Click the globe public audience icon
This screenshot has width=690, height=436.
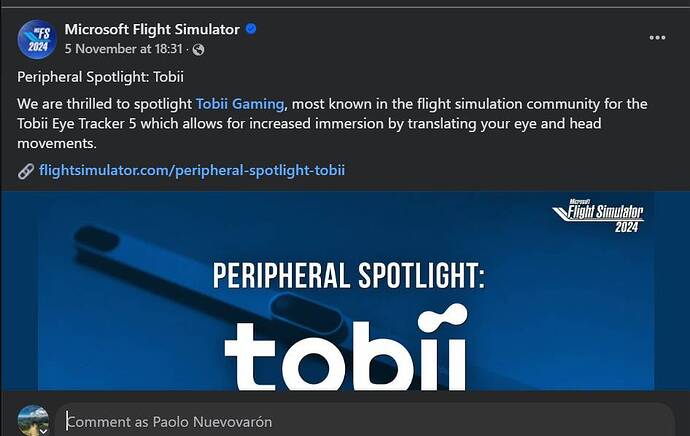(198, 49)
